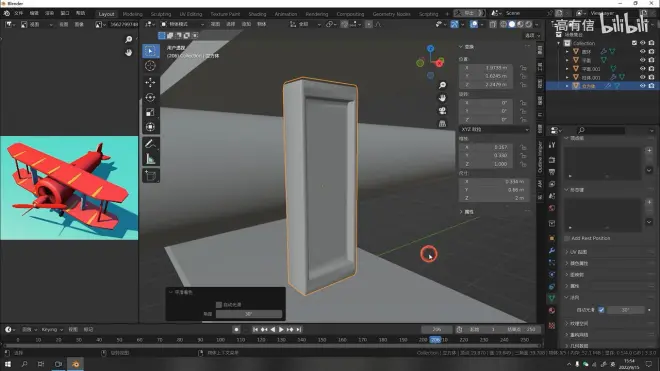
Task: Open the XYZ Euler rotation mode dropdown
Action: pyautogui.click(x=494, y=129)
